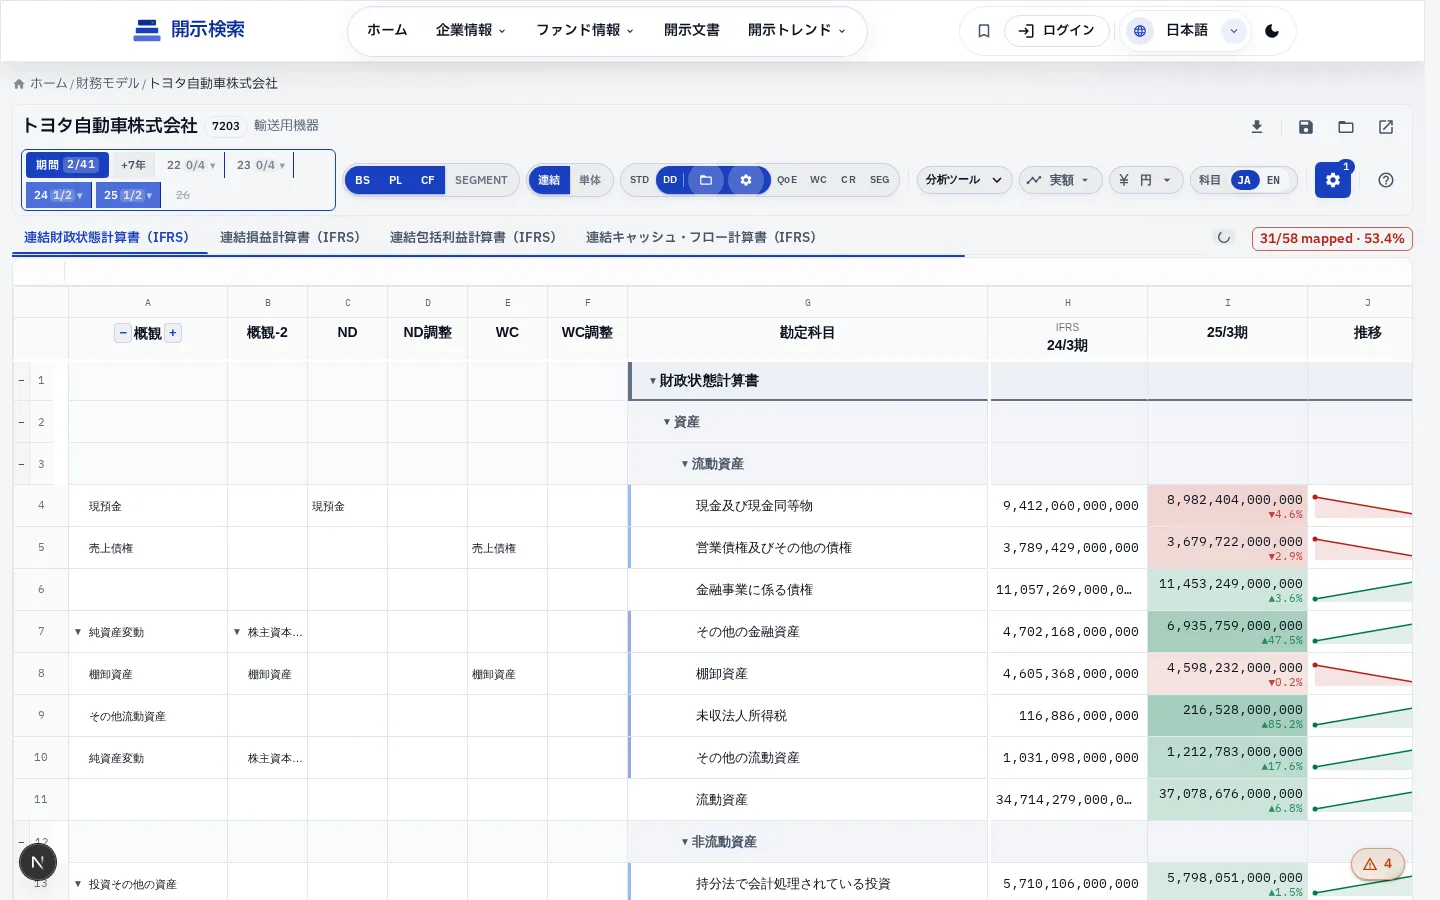Open saved models folder icon
This screenshot has height=900, width=1440.
click(1346, 127)
